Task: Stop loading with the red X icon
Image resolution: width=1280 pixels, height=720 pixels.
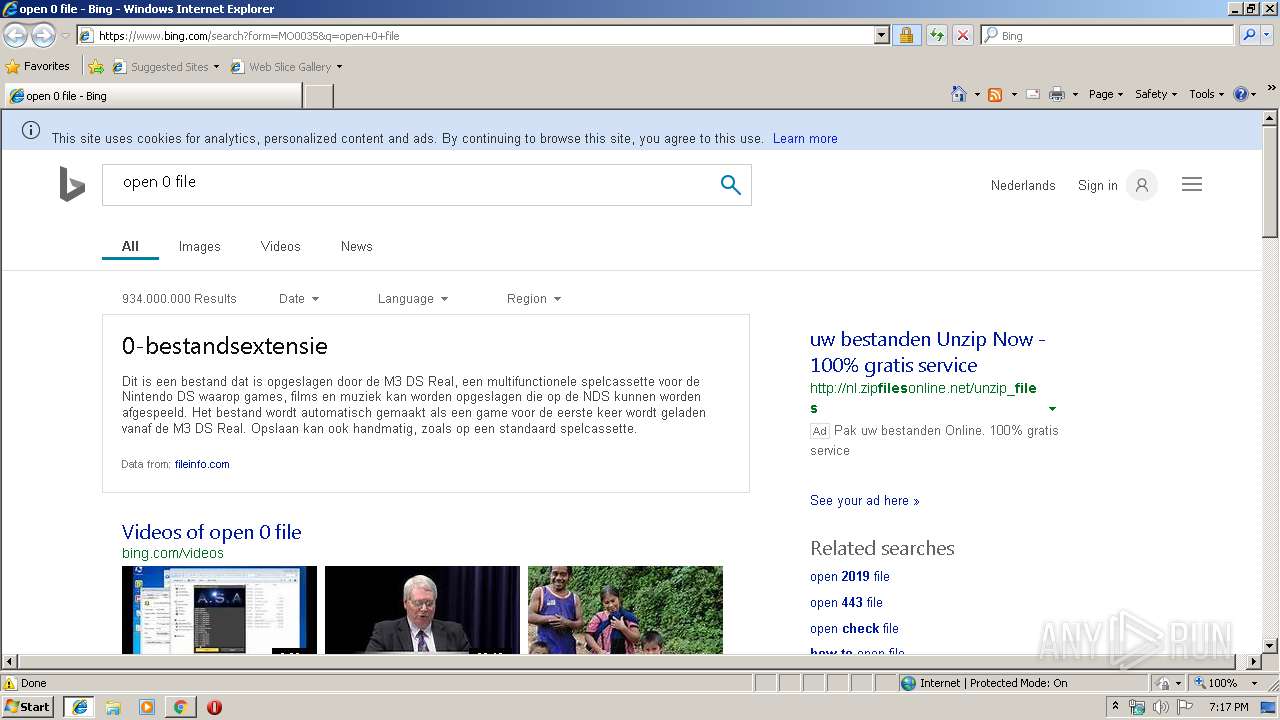Action: click(962, 36)
